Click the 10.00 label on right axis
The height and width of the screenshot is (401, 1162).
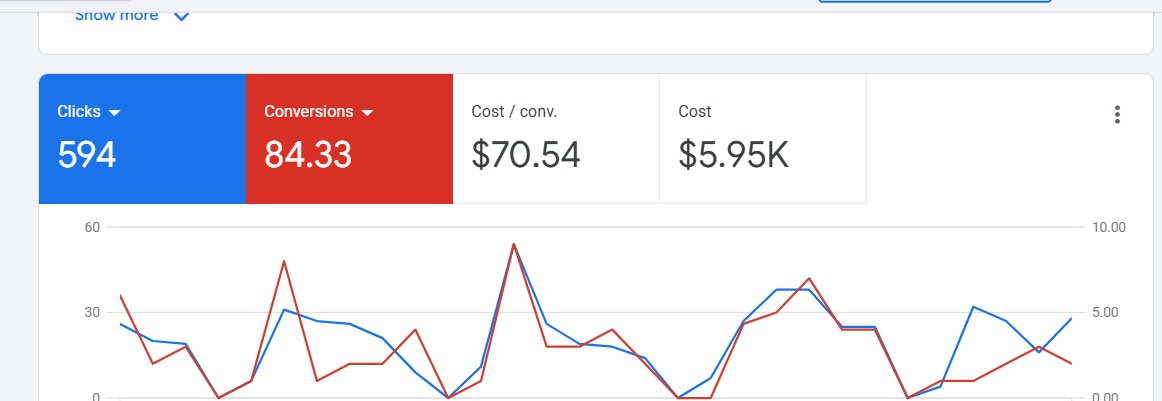(1110, 227)
